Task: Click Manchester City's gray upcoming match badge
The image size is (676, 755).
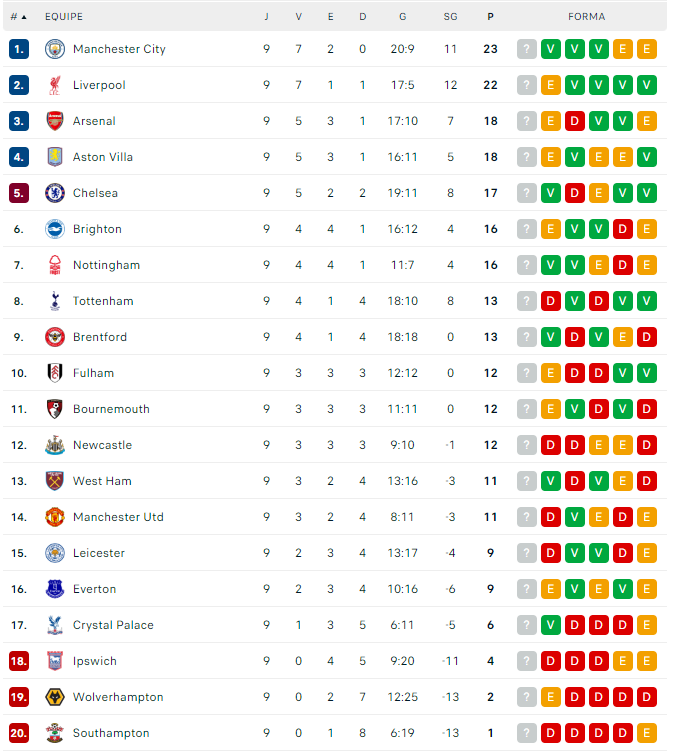Action: click(527, 49)
